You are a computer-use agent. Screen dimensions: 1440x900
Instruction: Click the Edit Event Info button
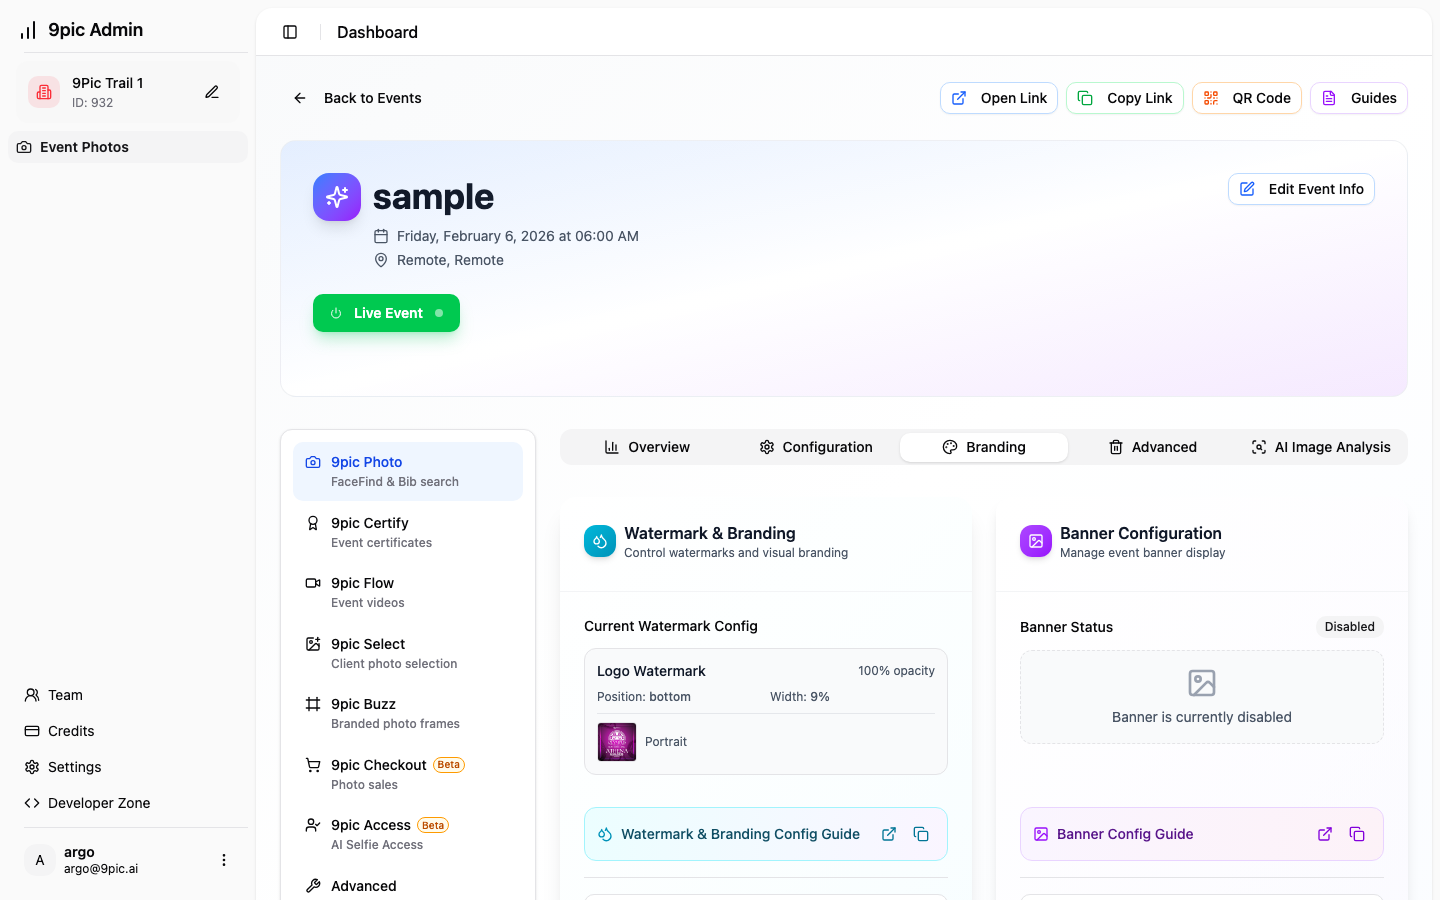click(x=1301, y=189)
